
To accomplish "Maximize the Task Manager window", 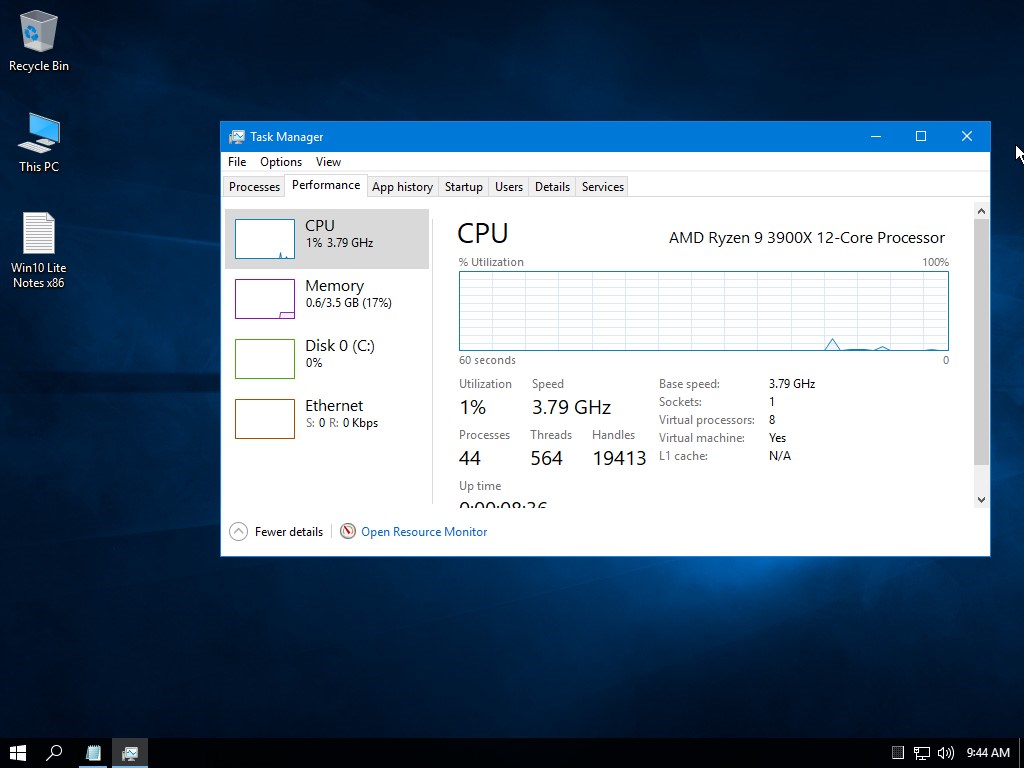I will click(x=921, y=136).
